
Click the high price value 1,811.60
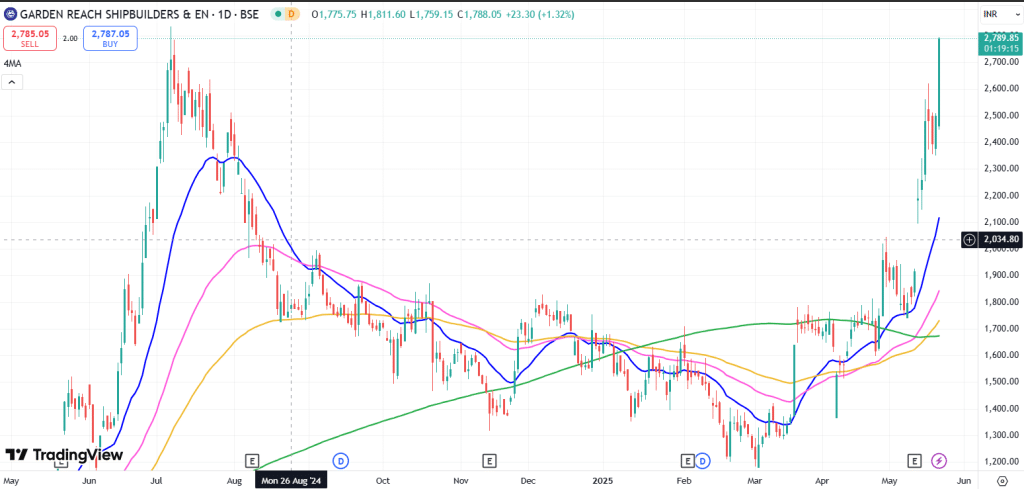coord(389,14)
